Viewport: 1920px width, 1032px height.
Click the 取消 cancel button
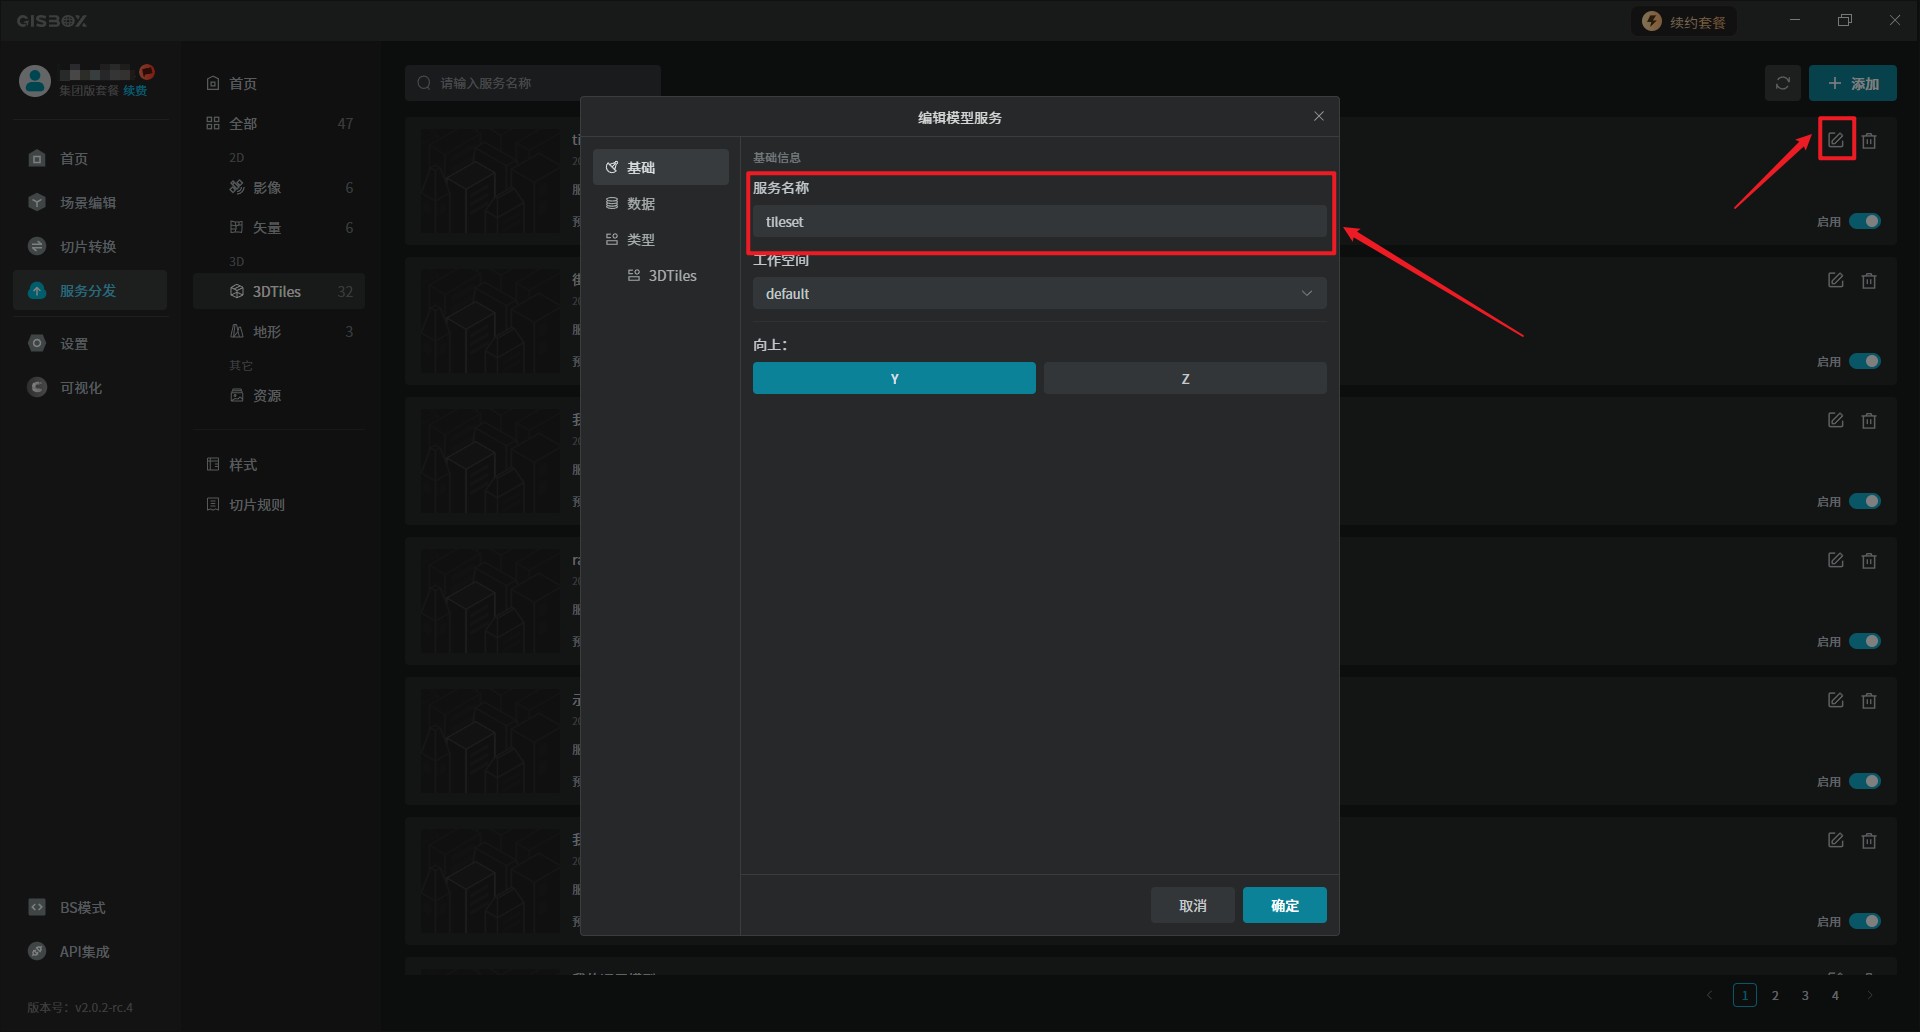[x=1192, y=906]
